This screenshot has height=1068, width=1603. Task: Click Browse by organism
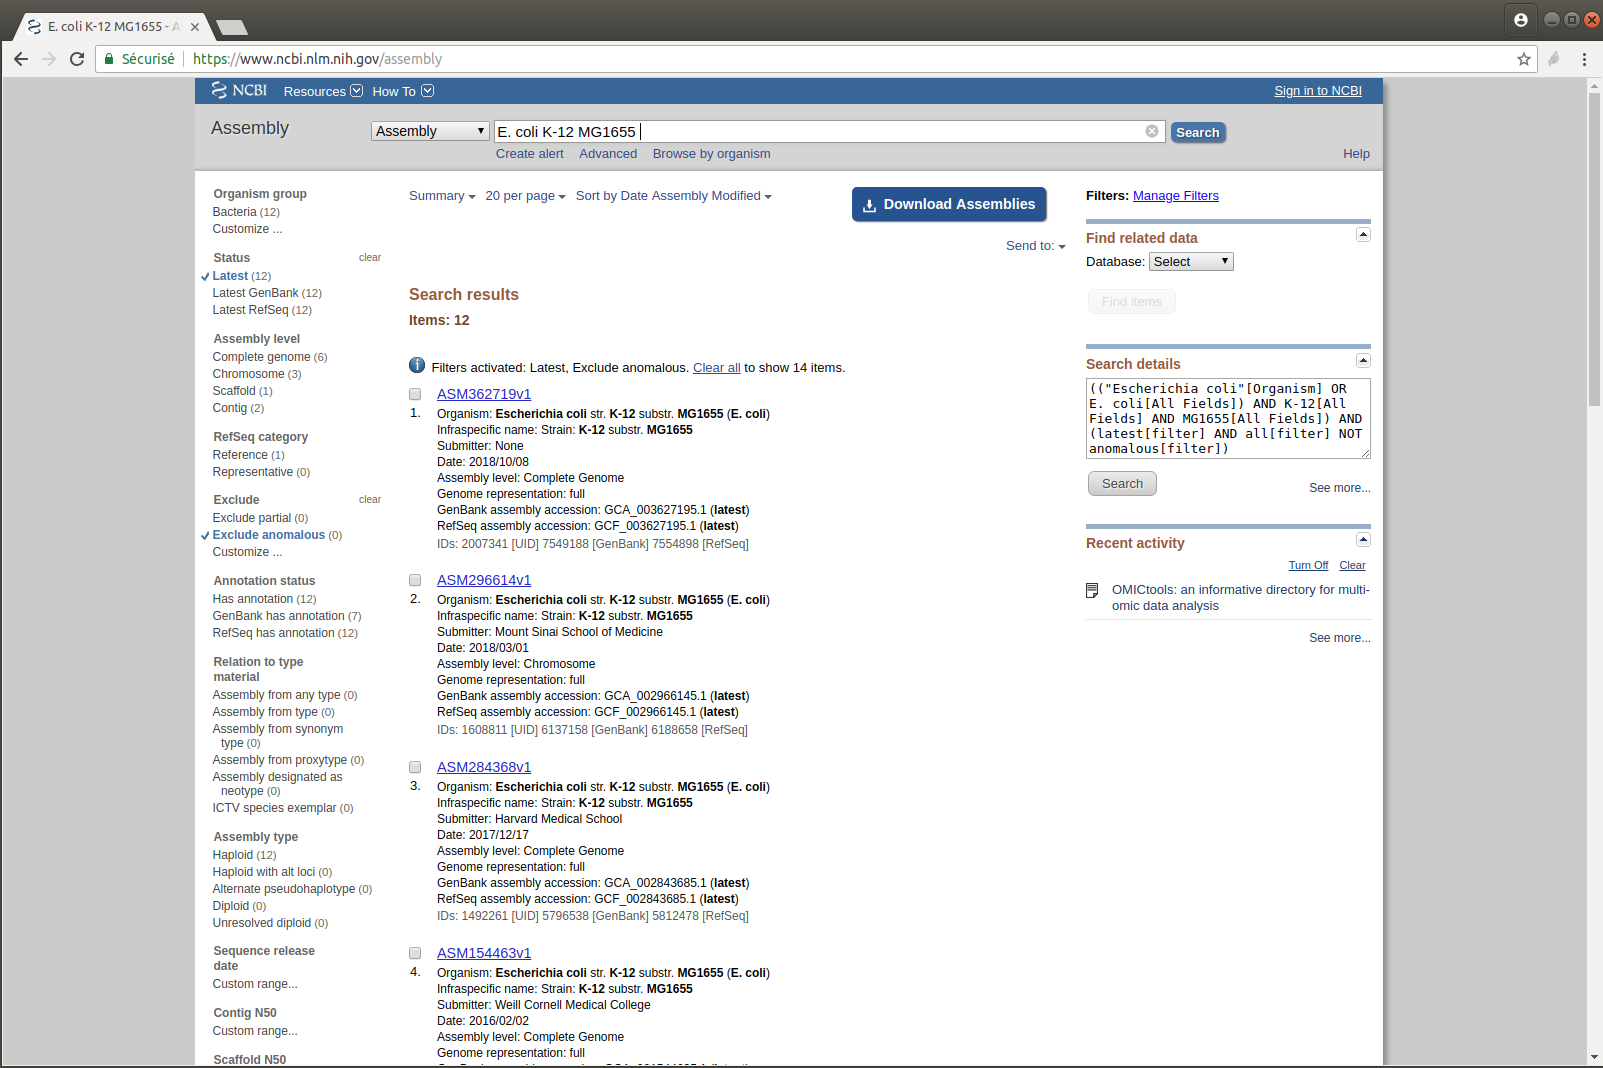(x=711, y=154)
